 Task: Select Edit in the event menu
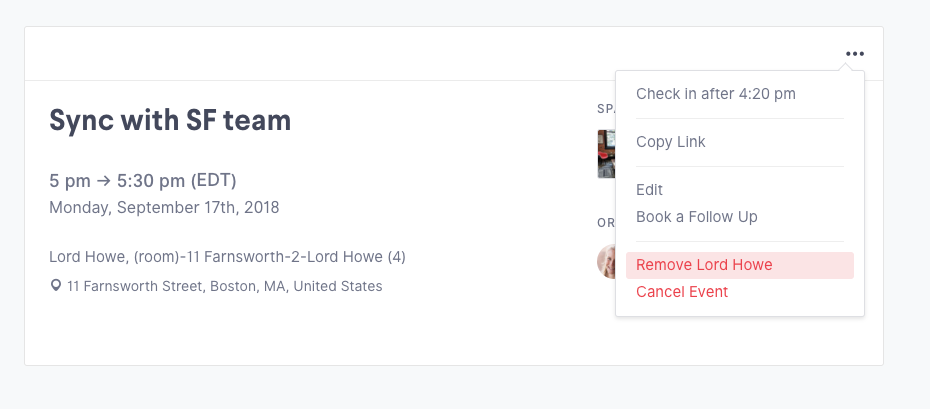(650, 190)
